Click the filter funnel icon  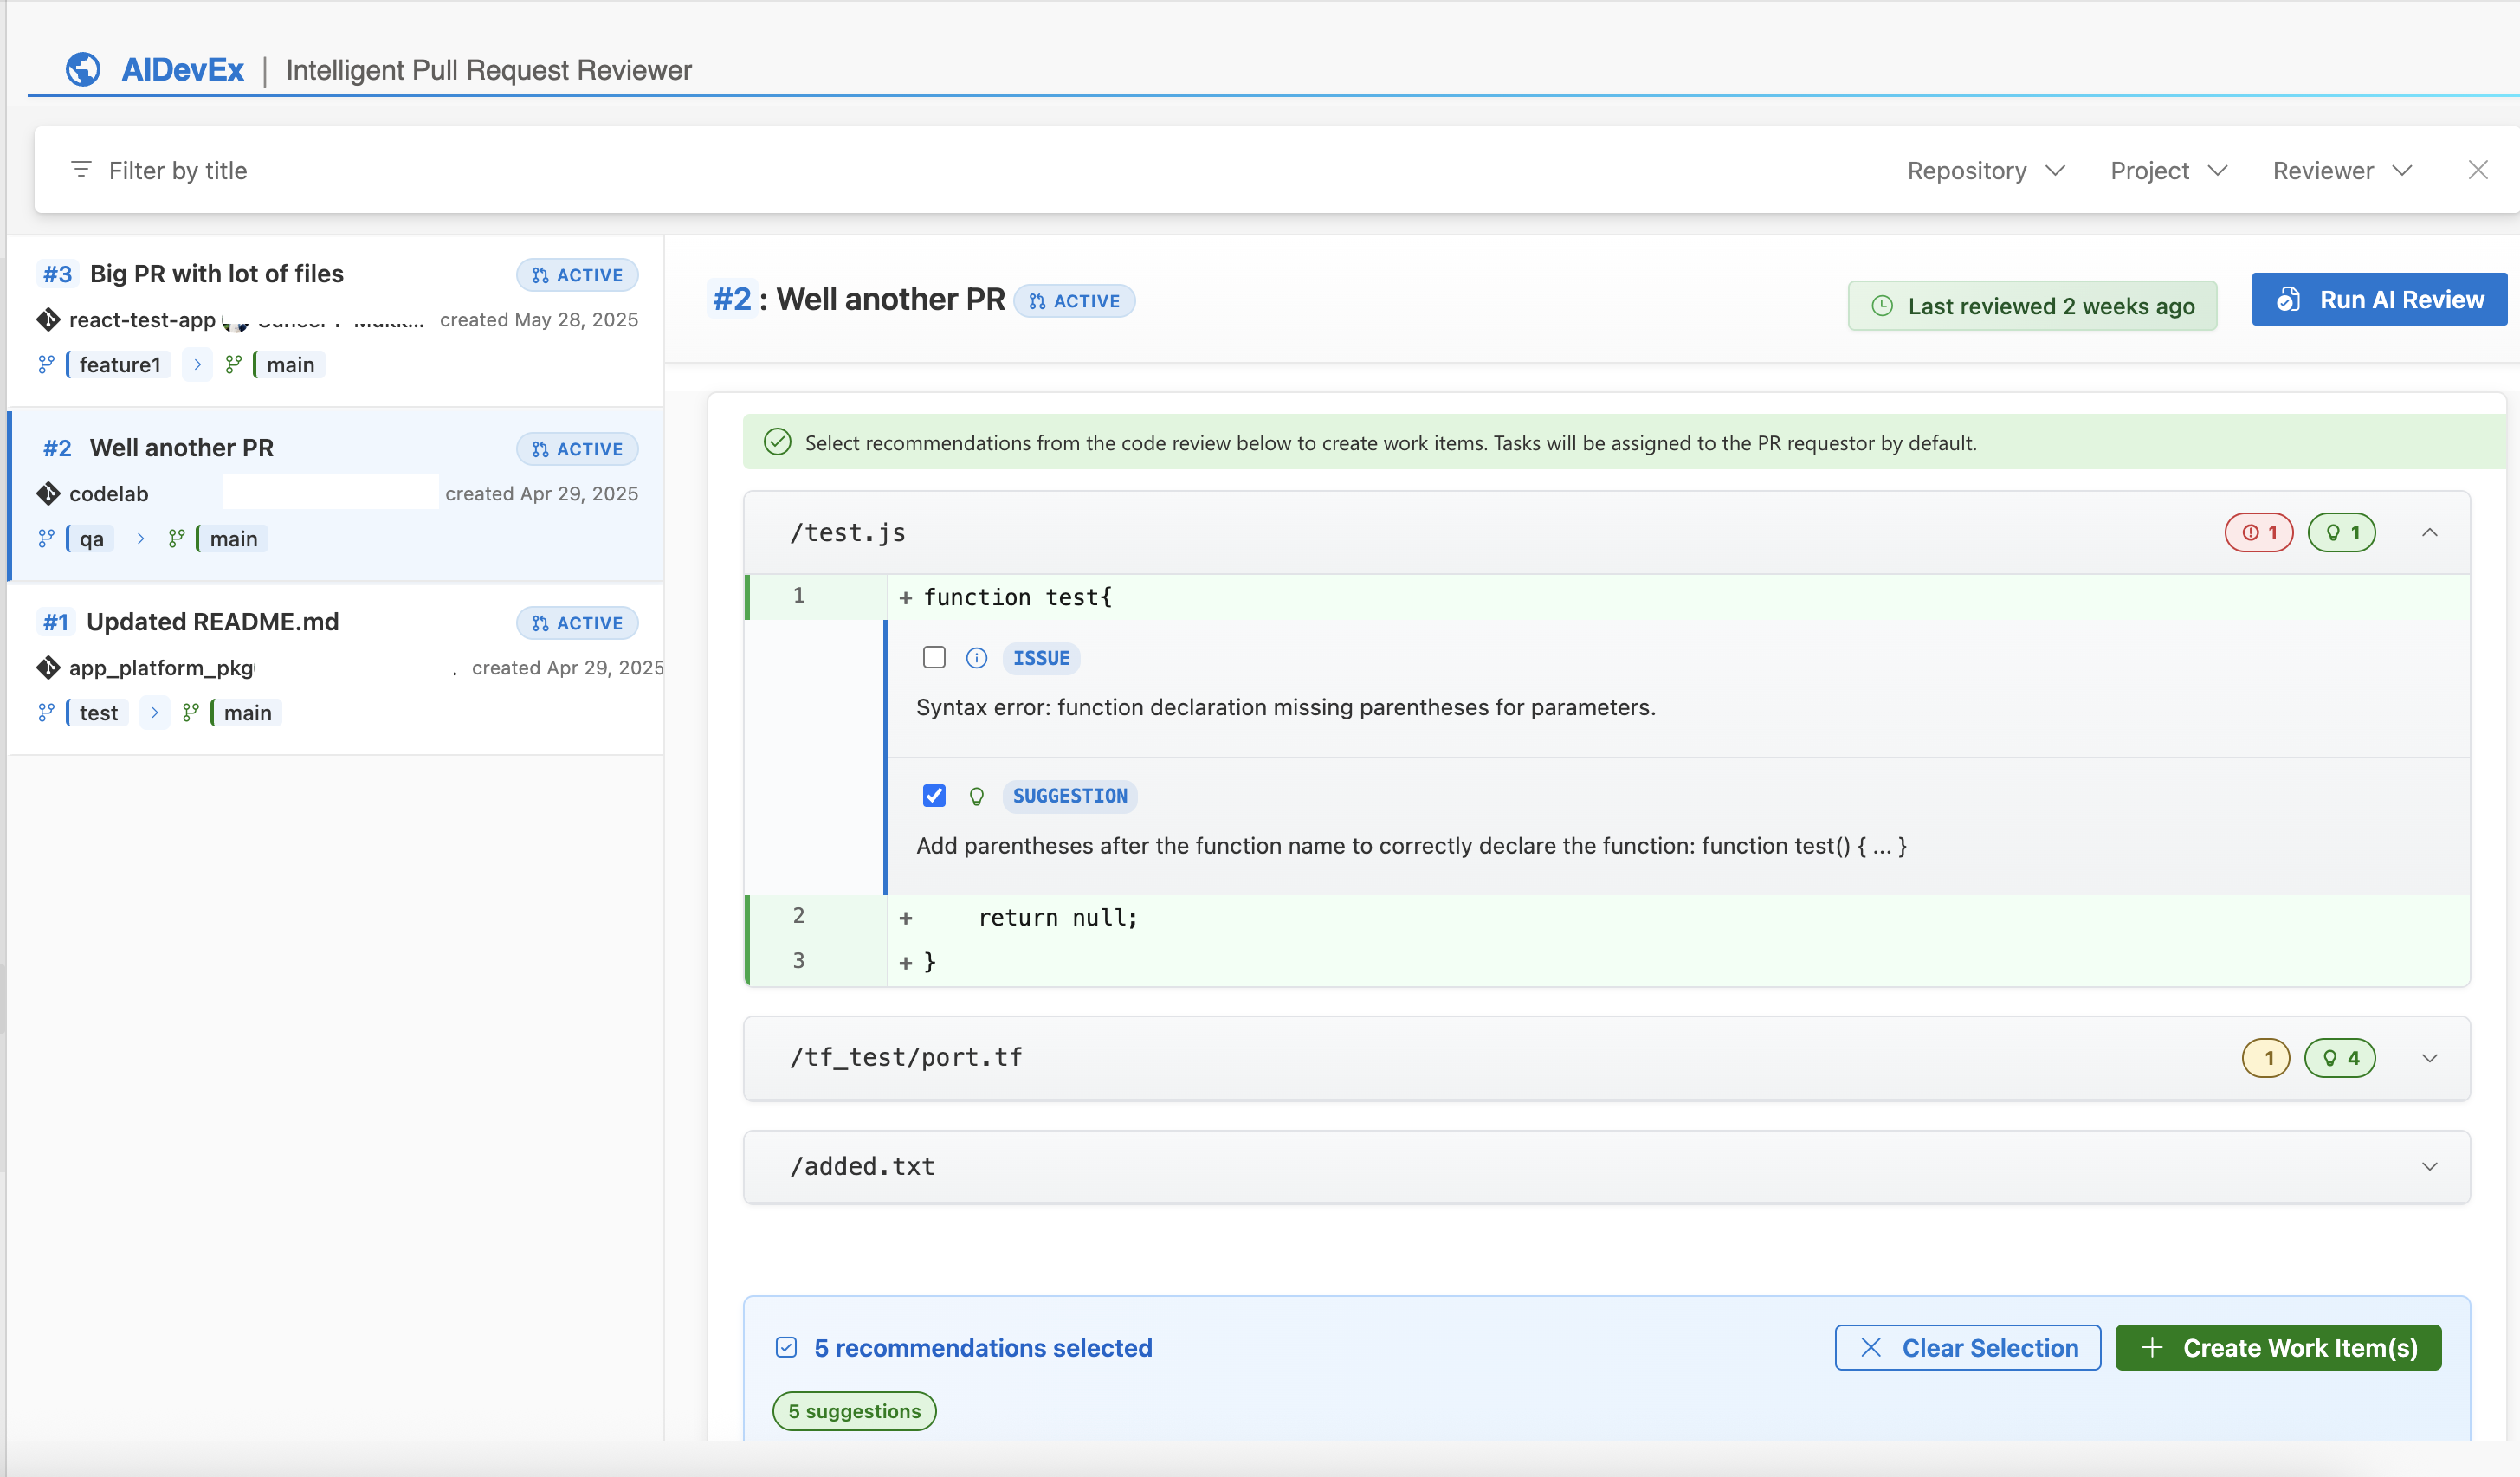pyautogui.click(x=82, y=170)
